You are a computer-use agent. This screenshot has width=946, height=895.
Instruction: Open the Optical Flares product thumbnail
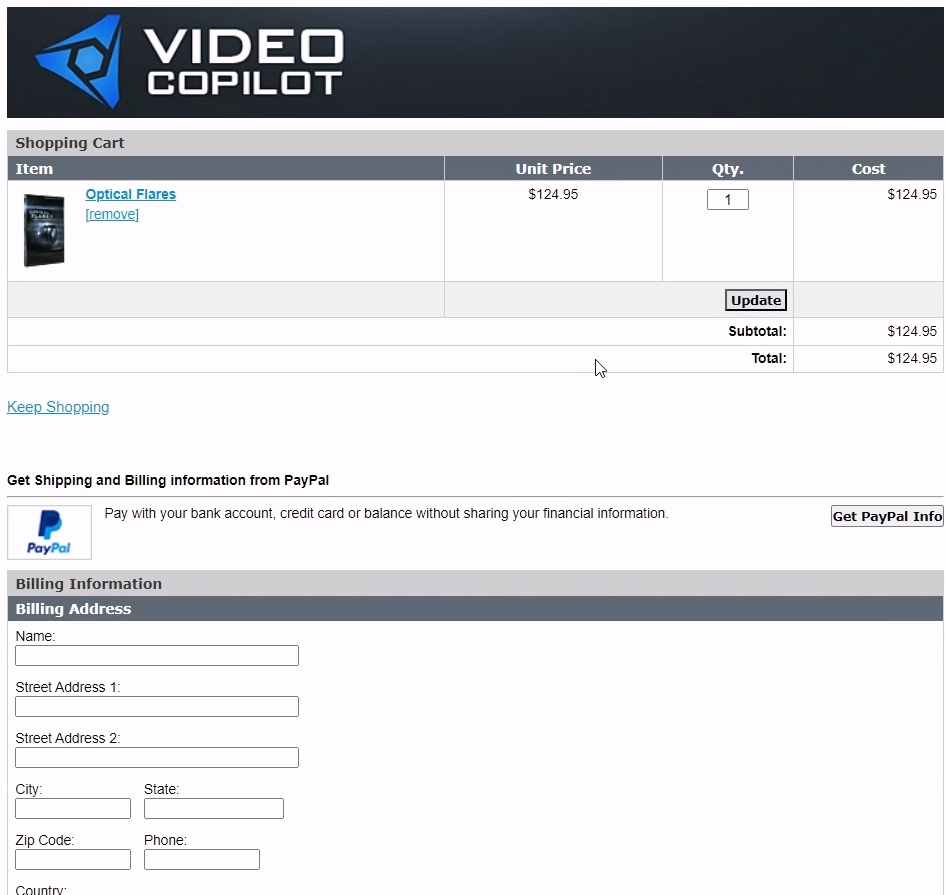click(x=44, y=230)
